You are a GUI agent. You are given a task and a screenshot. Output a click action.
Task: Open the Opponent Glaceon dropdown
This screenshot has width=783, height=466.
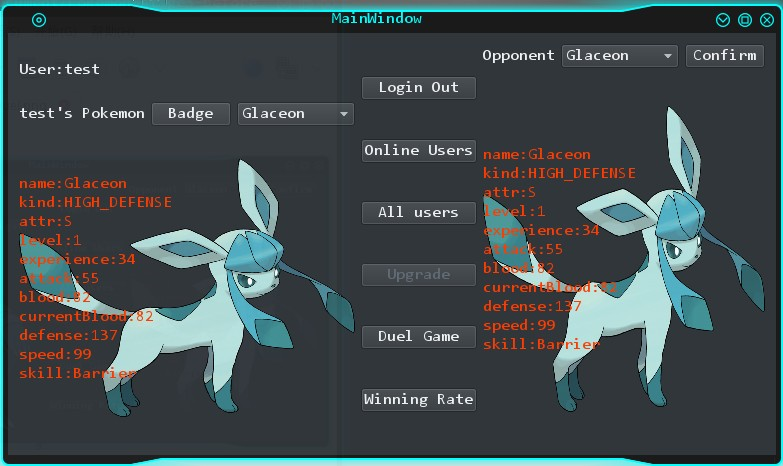pyautogui.click(x=620, y=55)
